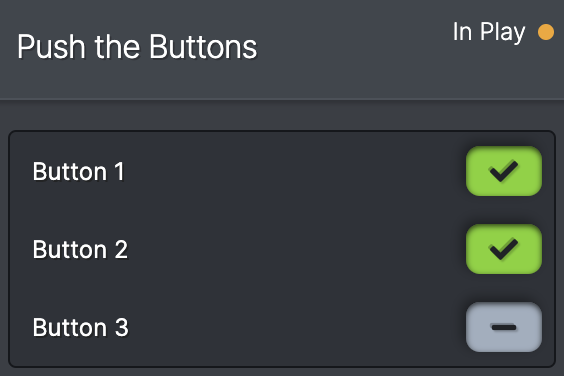Uncheck the checked Button 1 box
This screenshot has height=376, width=564.
504,171
